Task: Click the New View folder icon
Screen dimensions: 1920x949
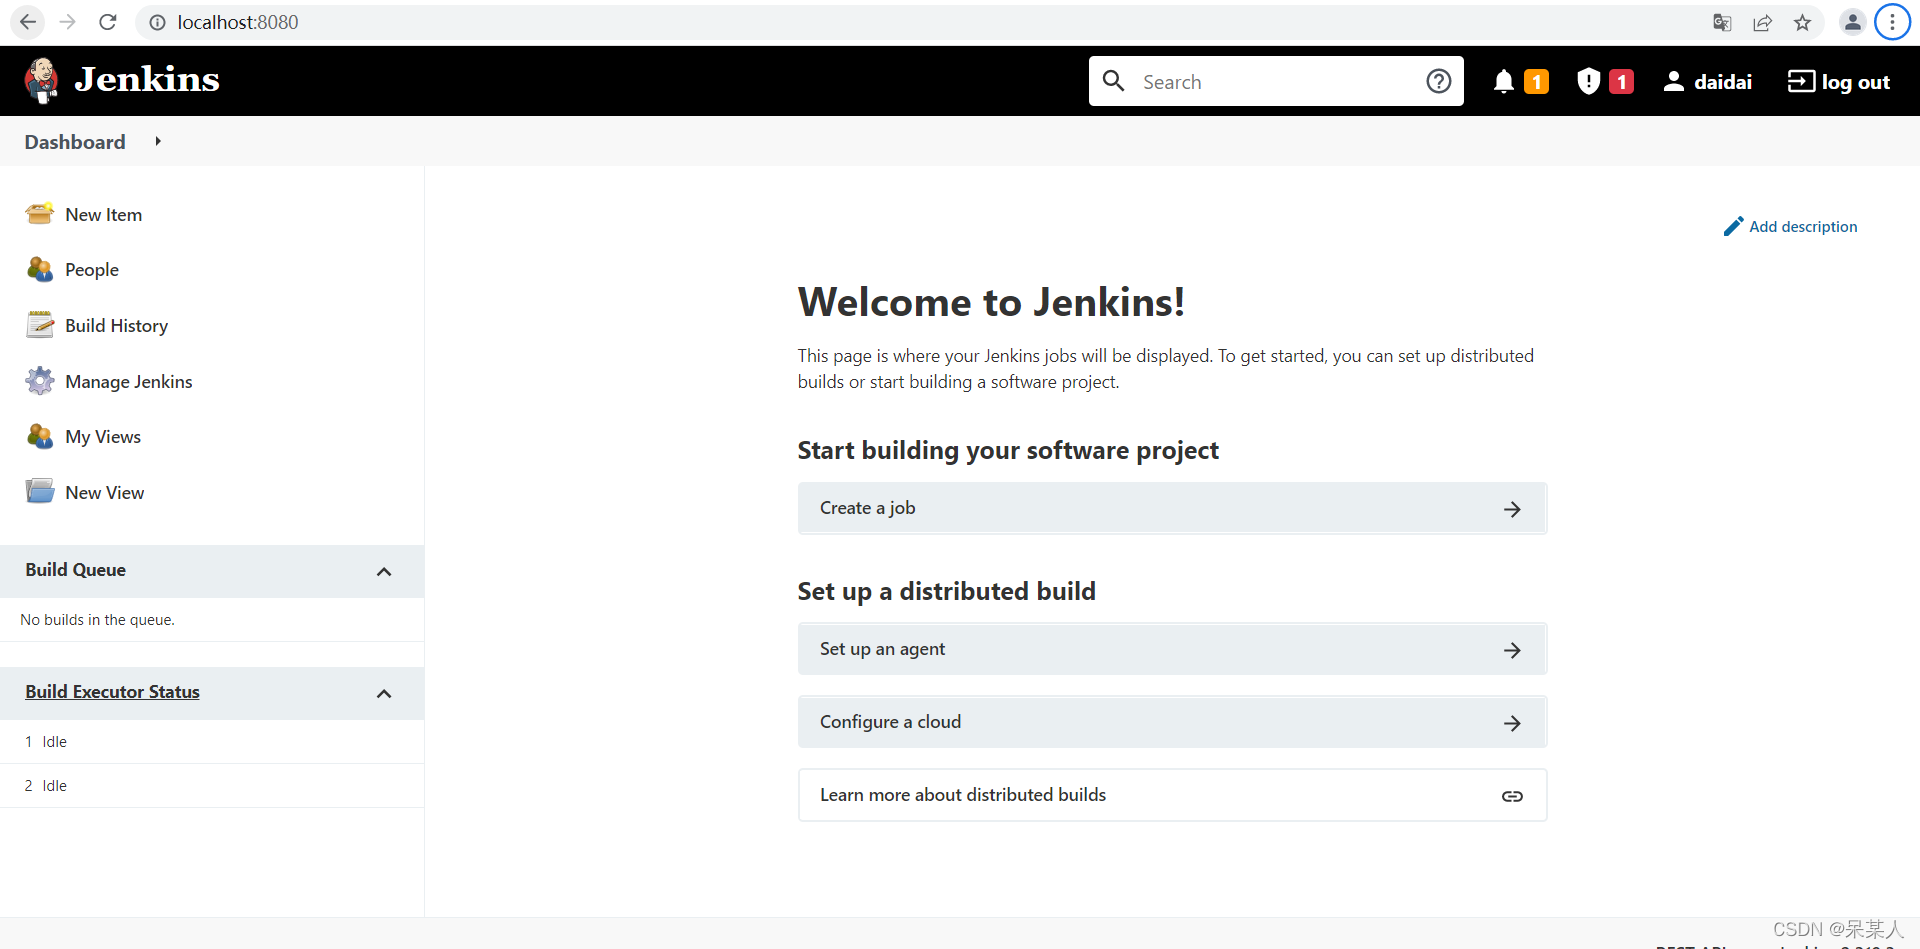Action: pyautogui.click(x=40, y=492)
